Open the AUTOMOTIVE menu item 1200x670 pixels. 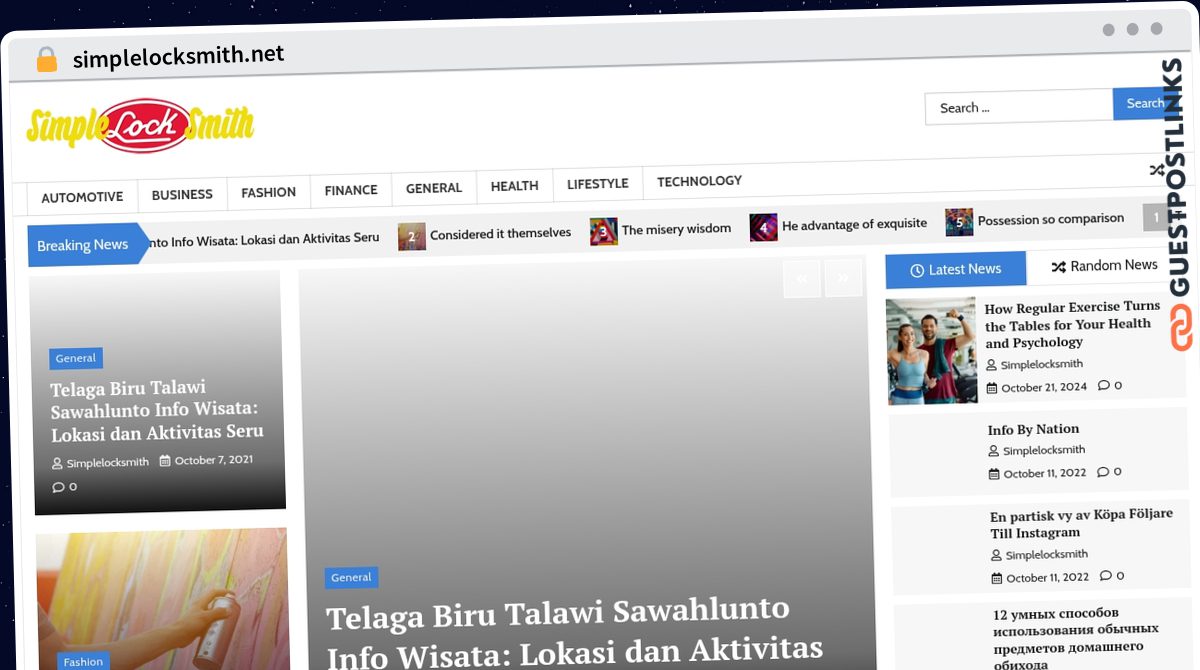click(82, 197)
